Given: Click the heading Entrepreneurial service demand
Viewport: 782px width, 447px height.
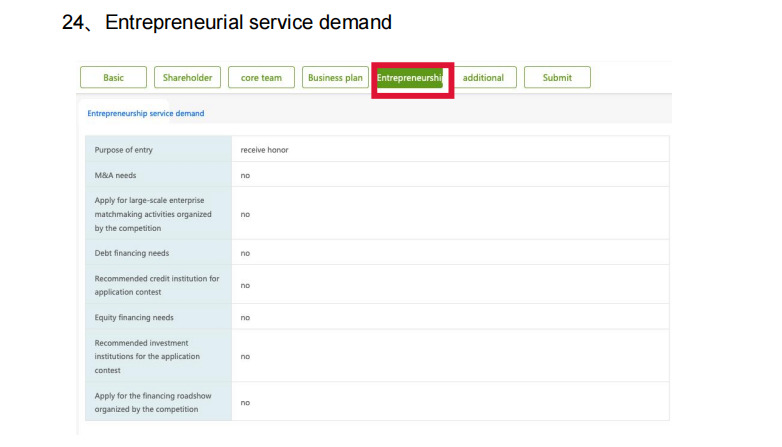Looking at the screenshot, I should coord(248,22).
